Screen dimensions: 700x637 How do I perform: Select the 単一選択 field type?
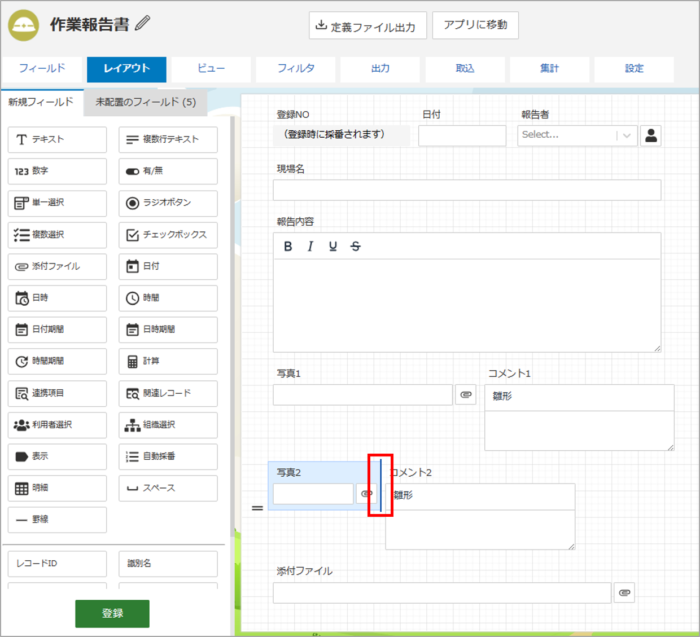pyautogui.click(x=57, y=203)
